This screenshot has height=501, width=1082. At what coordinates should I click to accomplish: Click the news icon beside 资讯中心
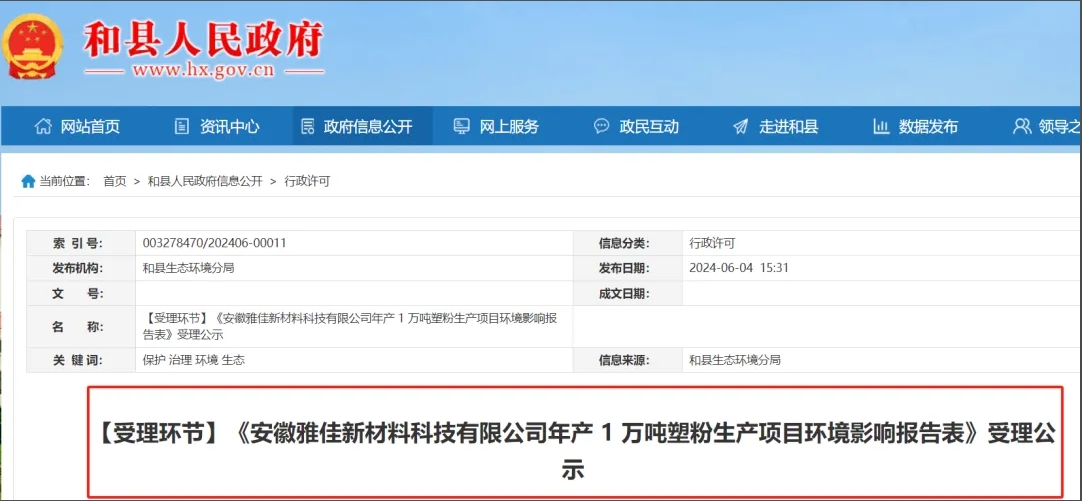181,127
